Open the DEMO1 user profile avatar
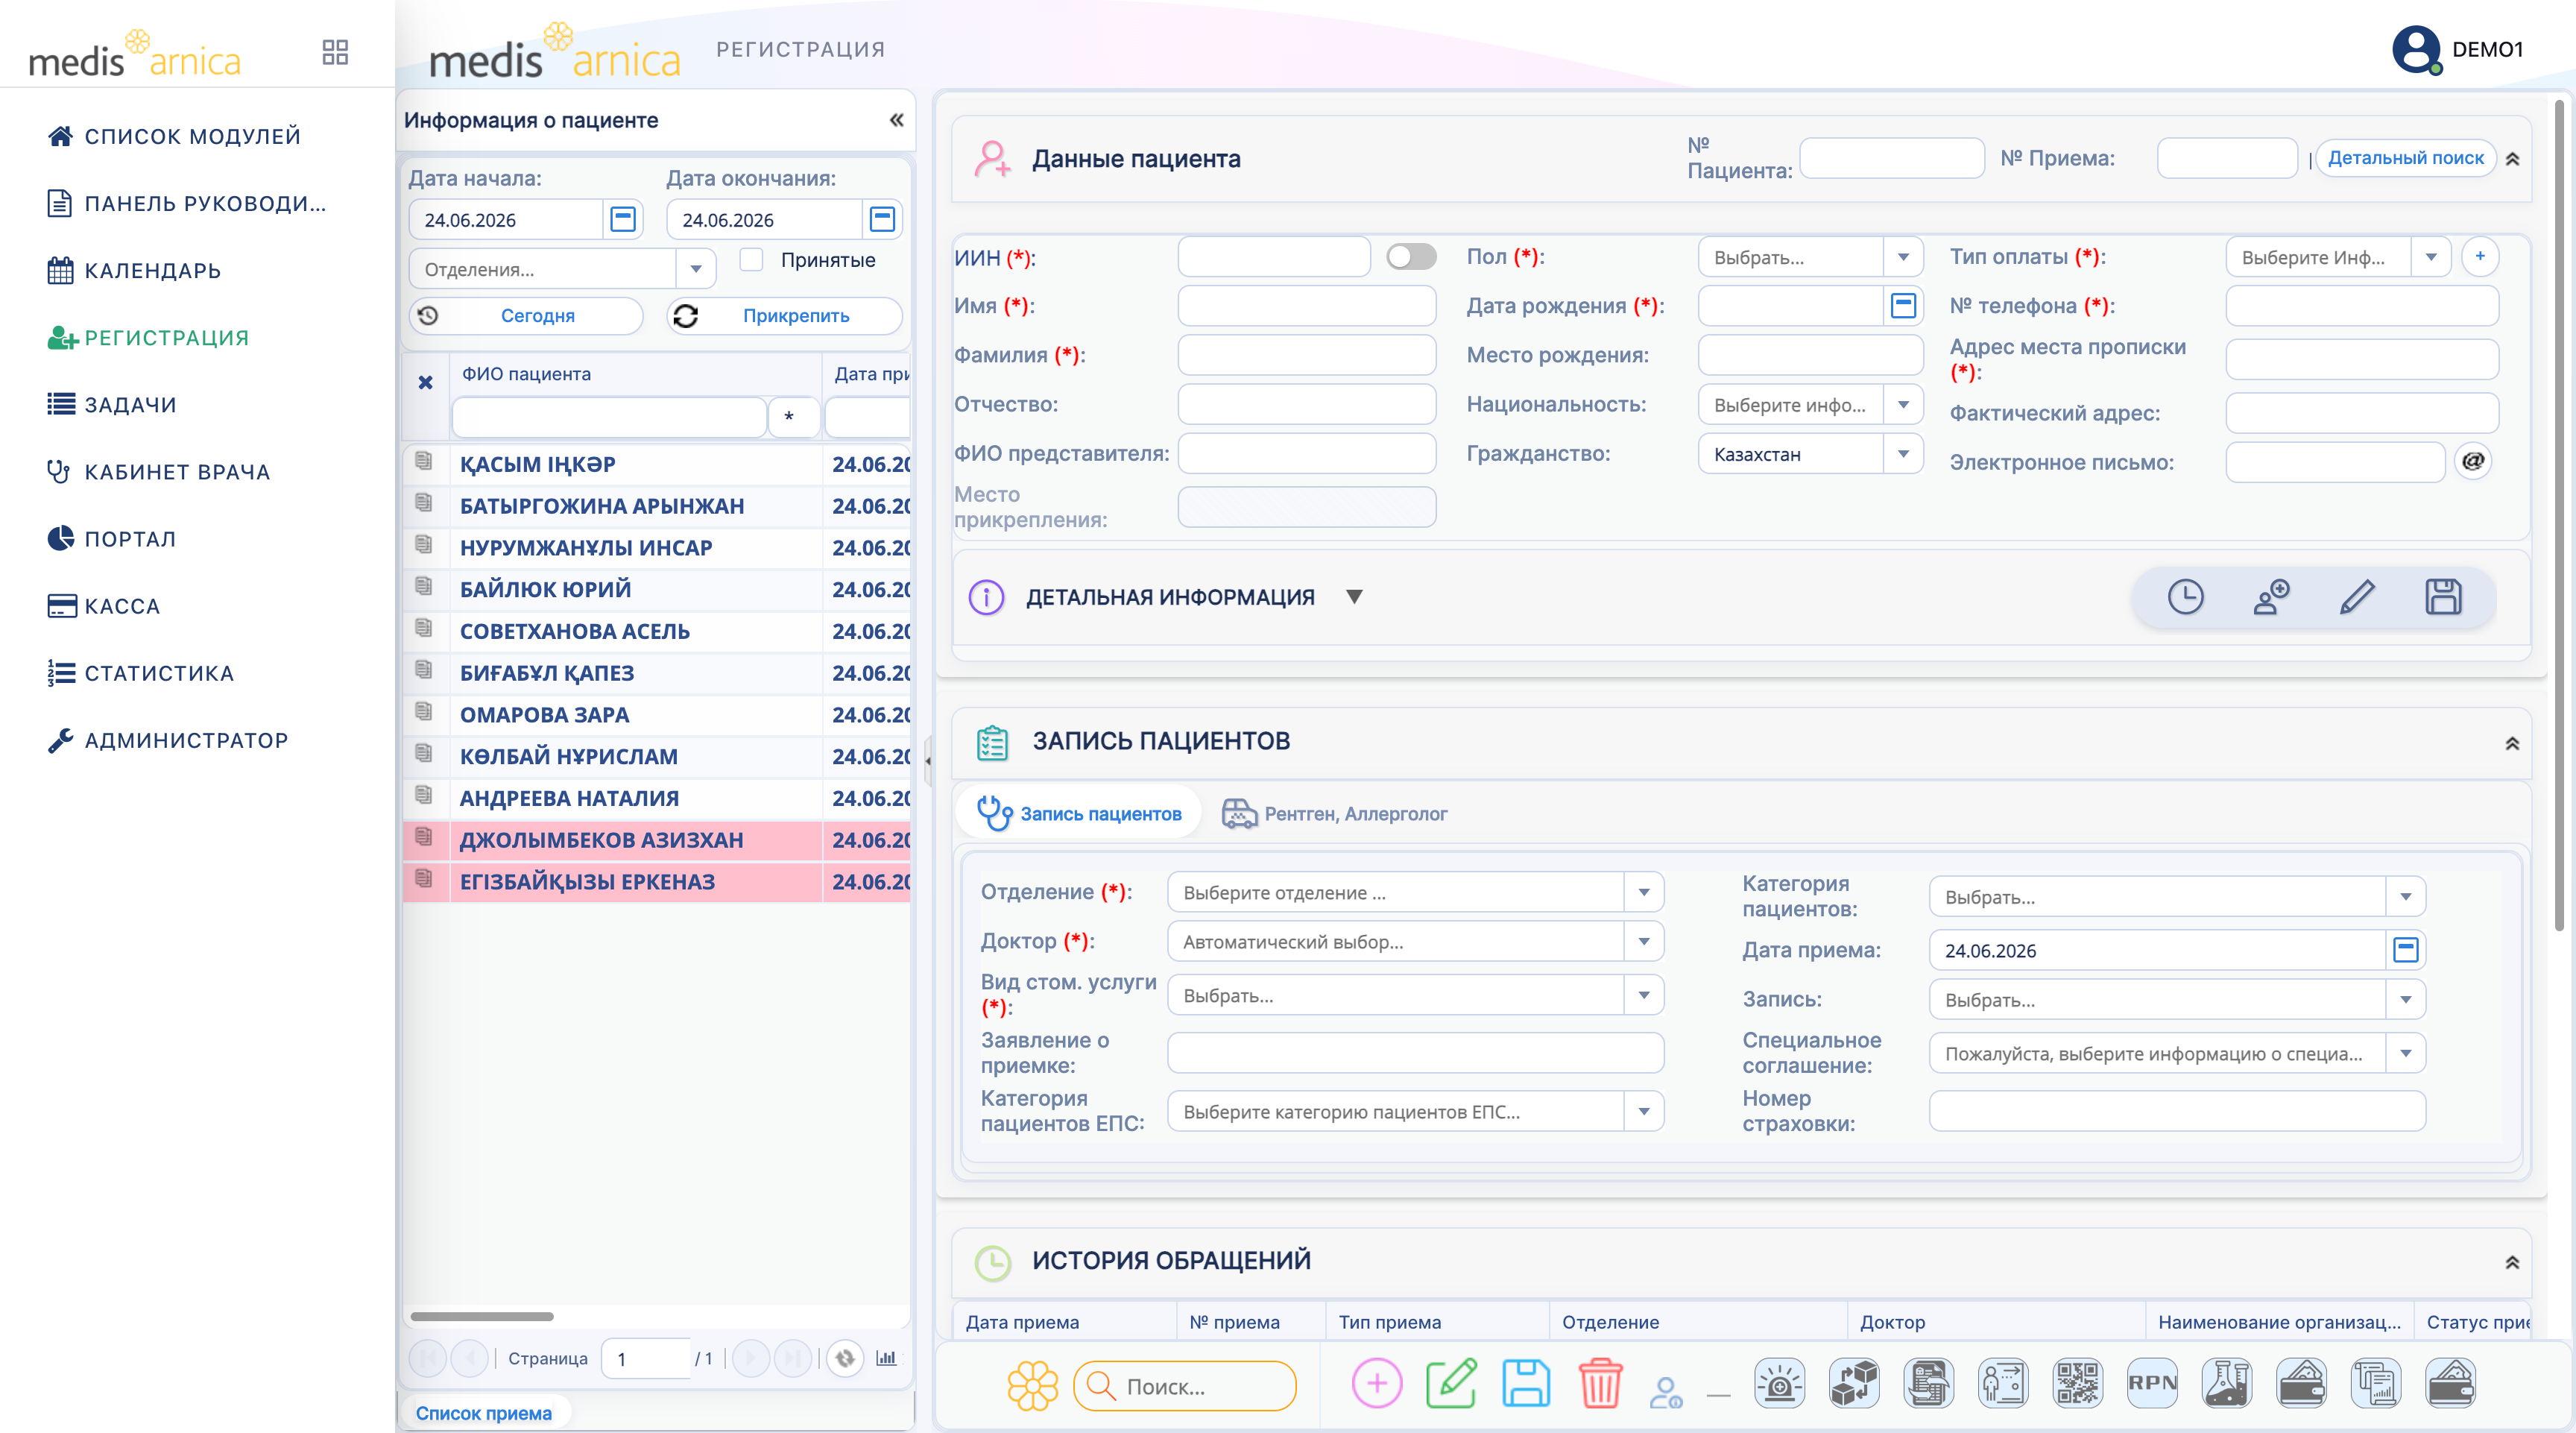Screen dimensions: 2576x1433 coord(2416,49)
